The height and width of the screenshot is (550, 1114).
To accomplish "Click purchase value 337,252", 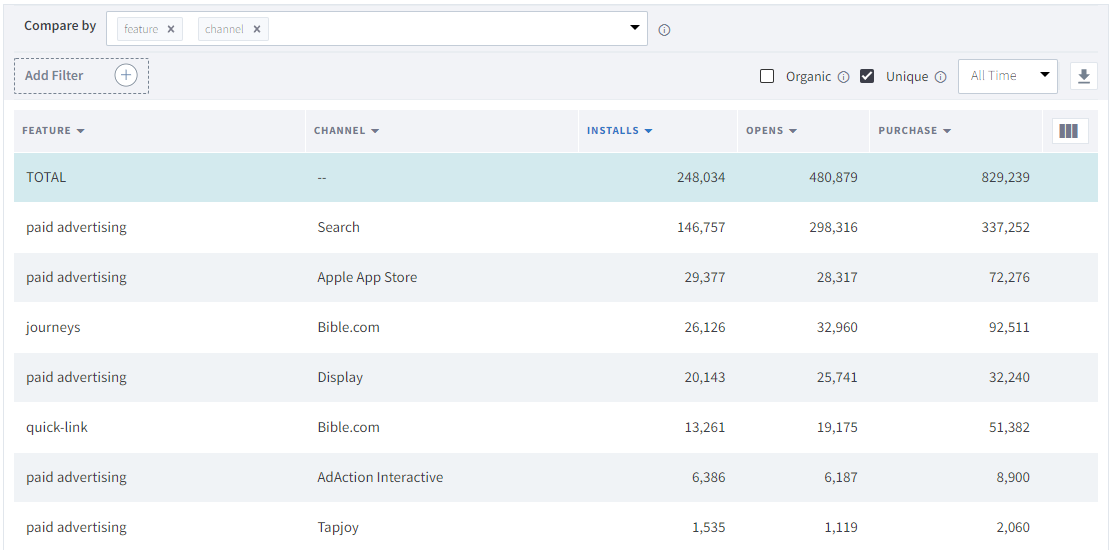I will 1005,227.
